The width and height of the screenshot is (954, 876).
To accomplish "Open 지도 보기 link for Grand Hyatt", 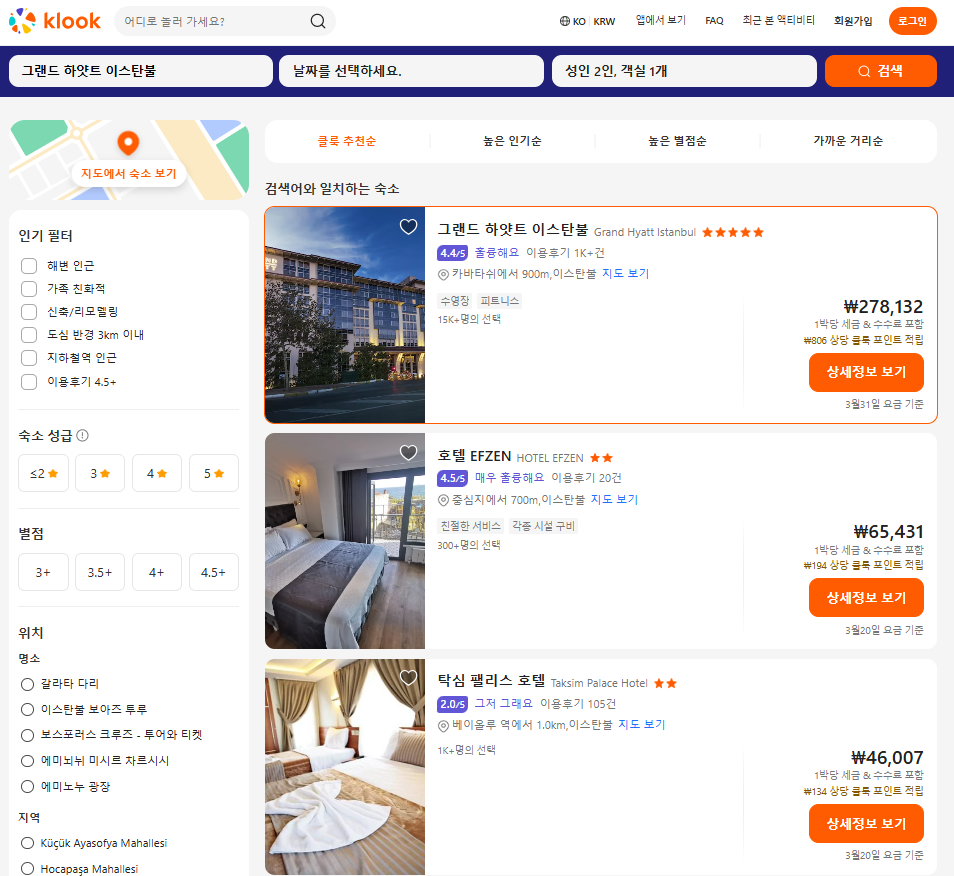I will [625, 274].
